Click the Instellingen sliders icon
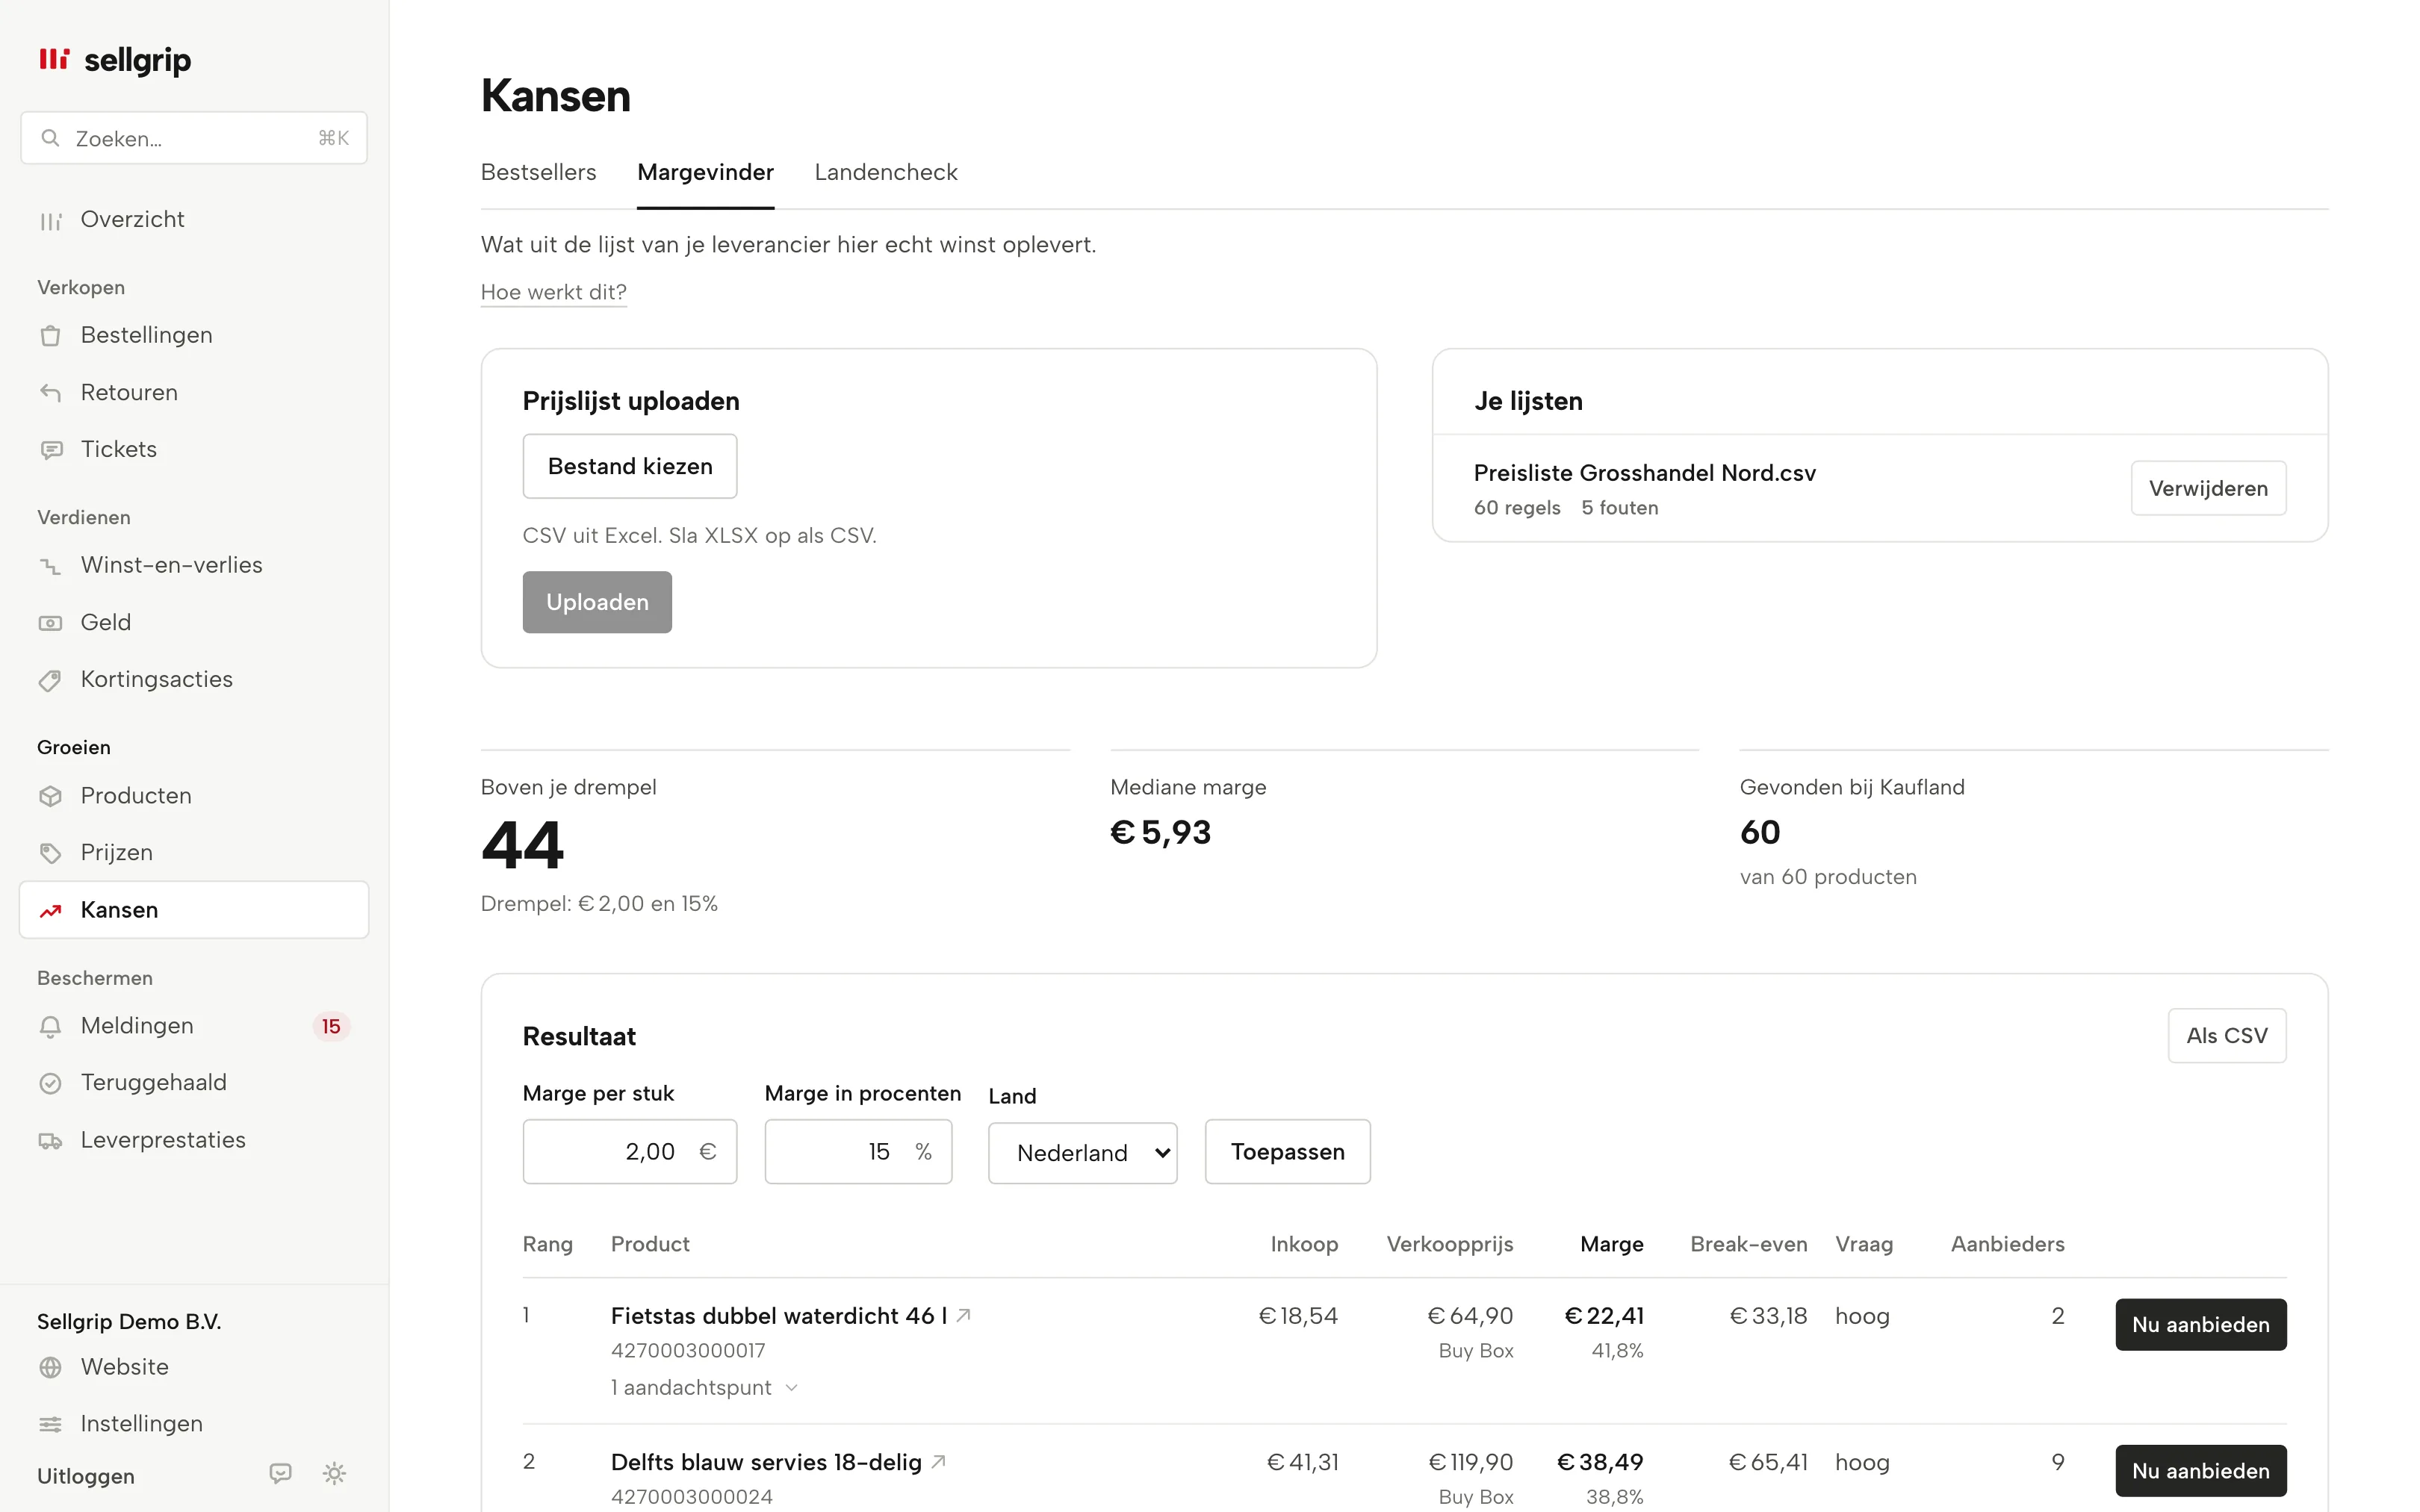This screenshot has width=2420, height=1512. pos(50,1424)
